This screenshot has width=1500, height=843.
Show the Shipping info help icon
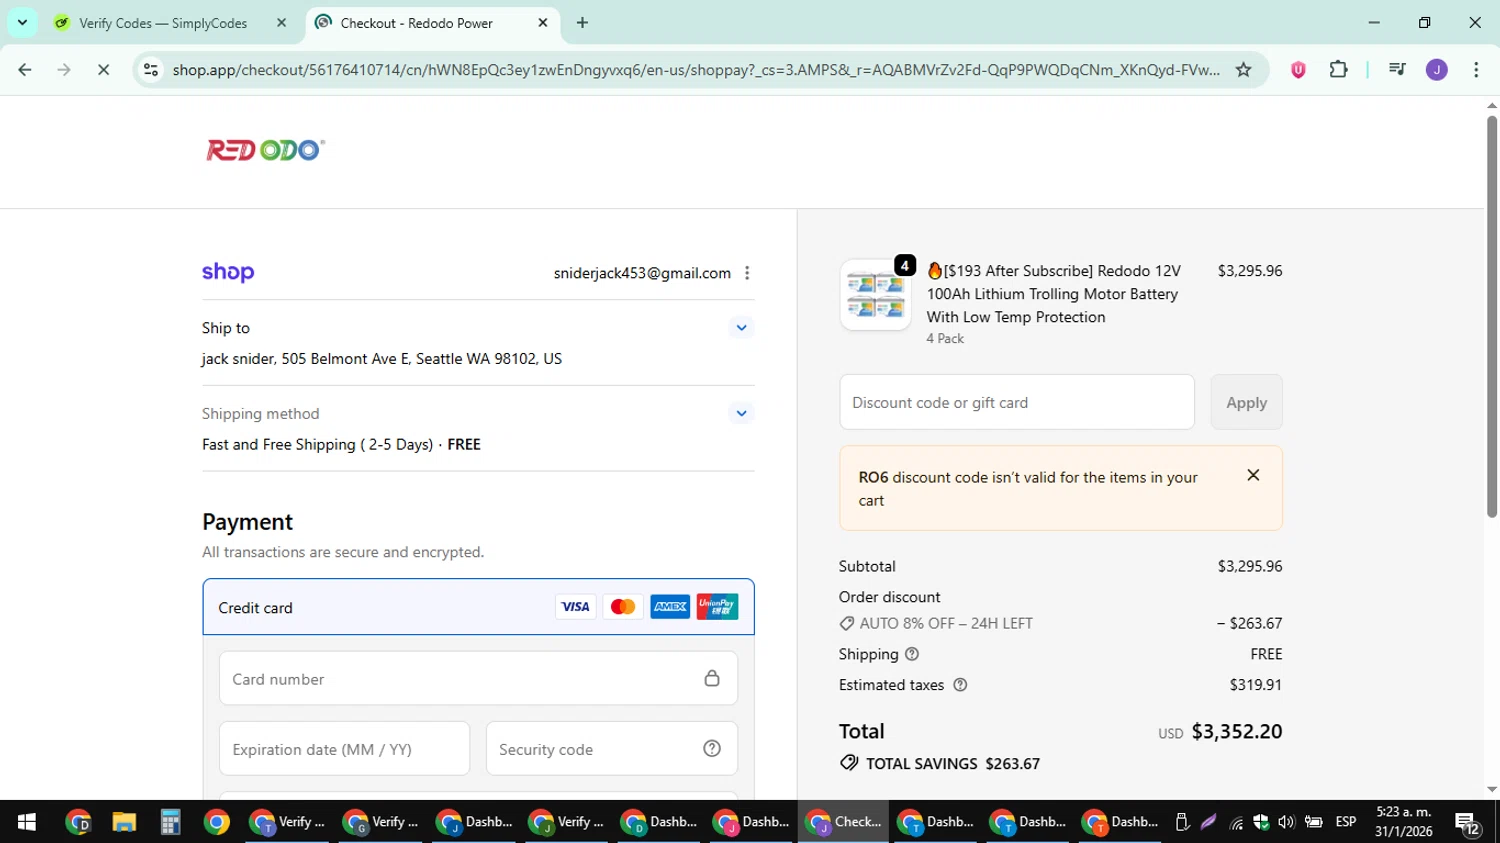pyautogui.click(x=912, y=654)
